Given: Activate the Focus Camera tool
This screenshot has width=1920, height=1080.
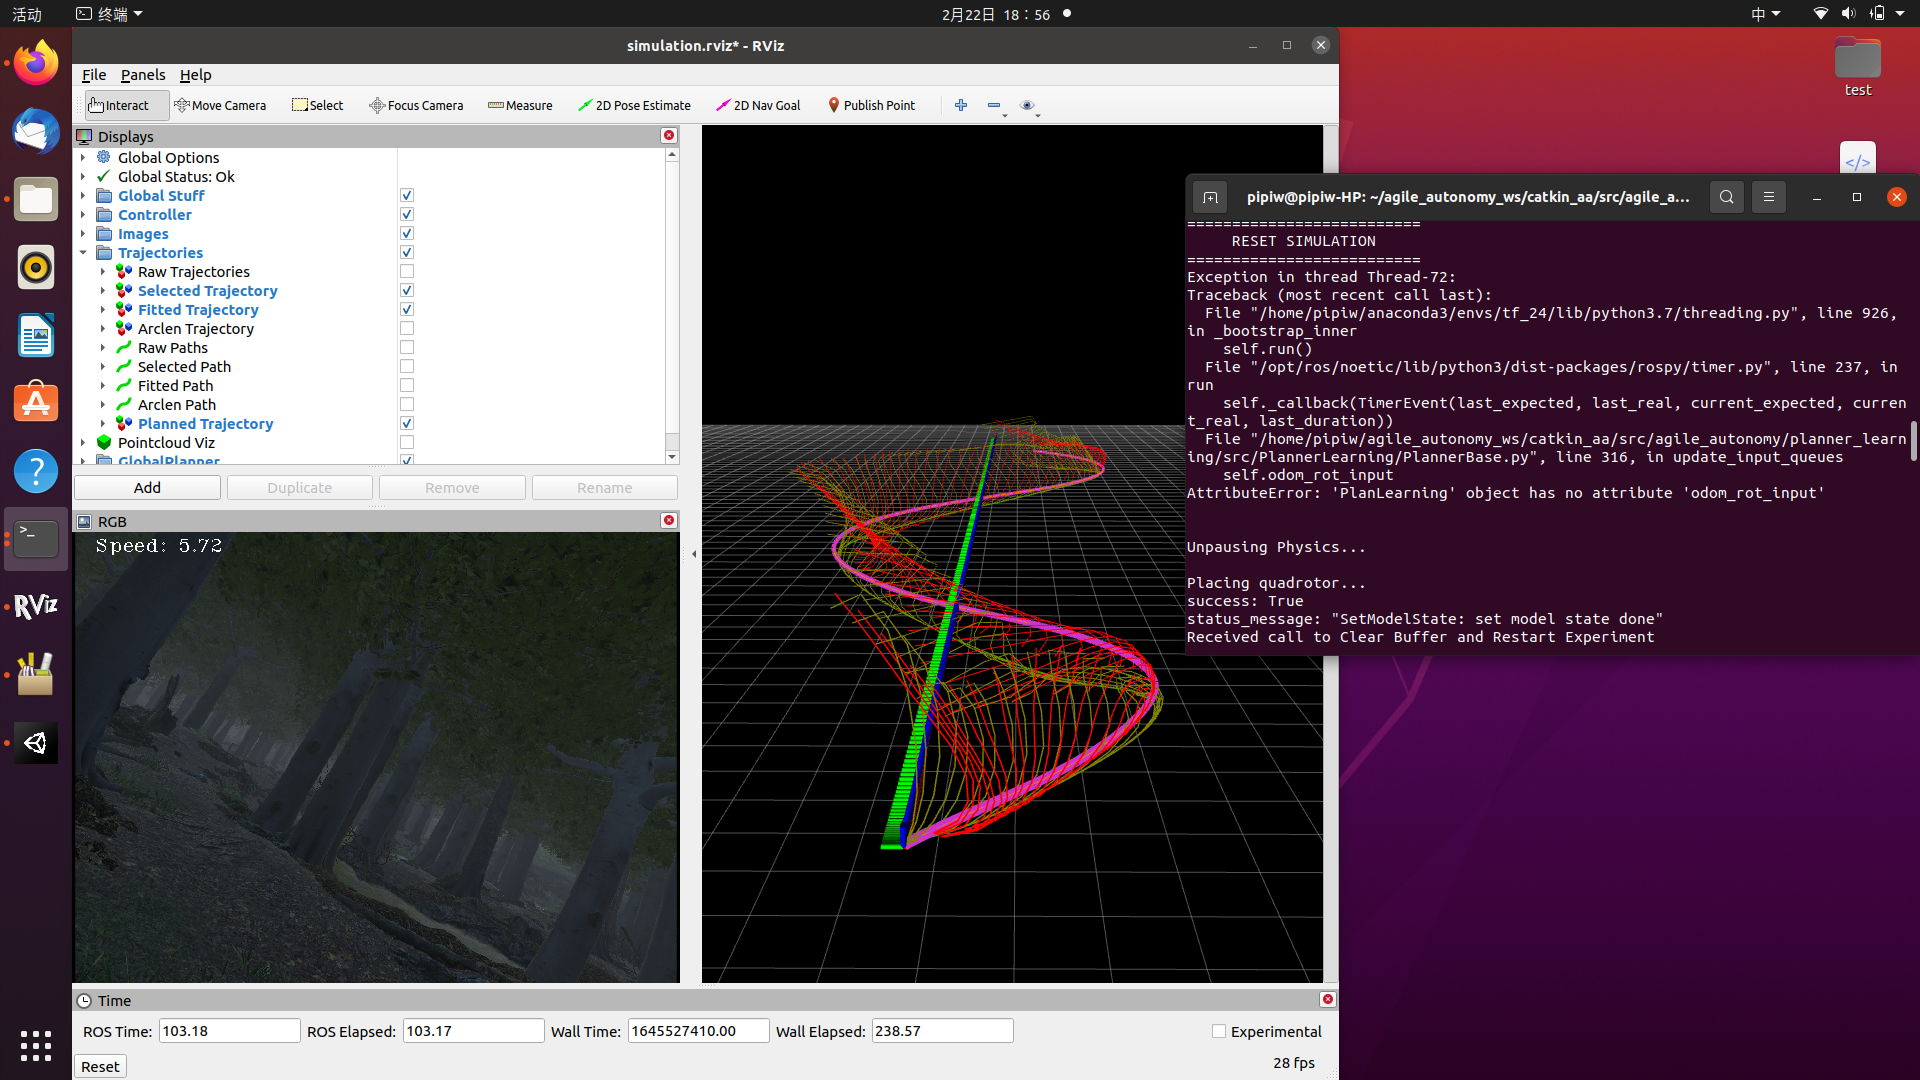Looking at the screenshot, I should (x=416, y=105).
